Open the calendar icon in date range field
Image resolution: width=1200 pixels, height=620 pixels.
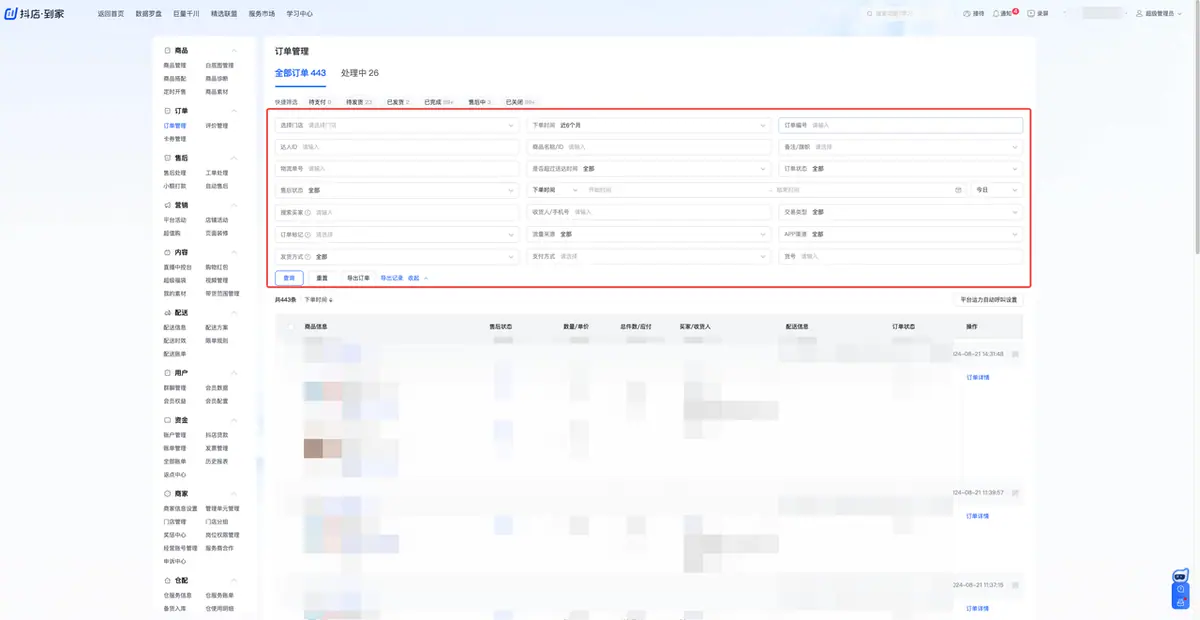958,190
